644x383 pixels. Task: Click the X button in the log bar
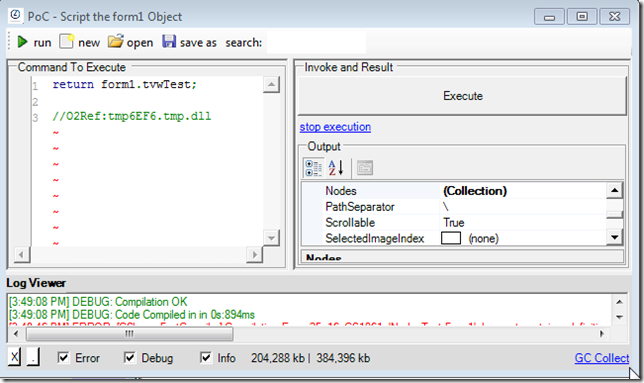14,357
